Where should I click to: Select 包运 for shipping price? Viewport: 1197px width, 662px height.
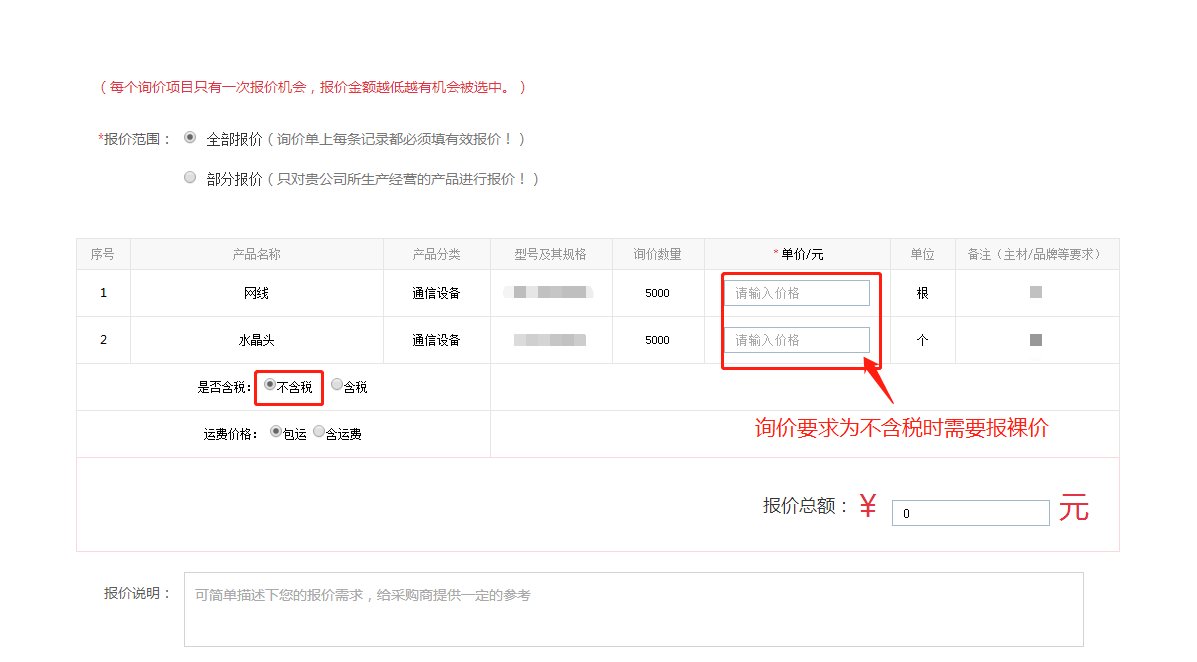tap(276, 432)
